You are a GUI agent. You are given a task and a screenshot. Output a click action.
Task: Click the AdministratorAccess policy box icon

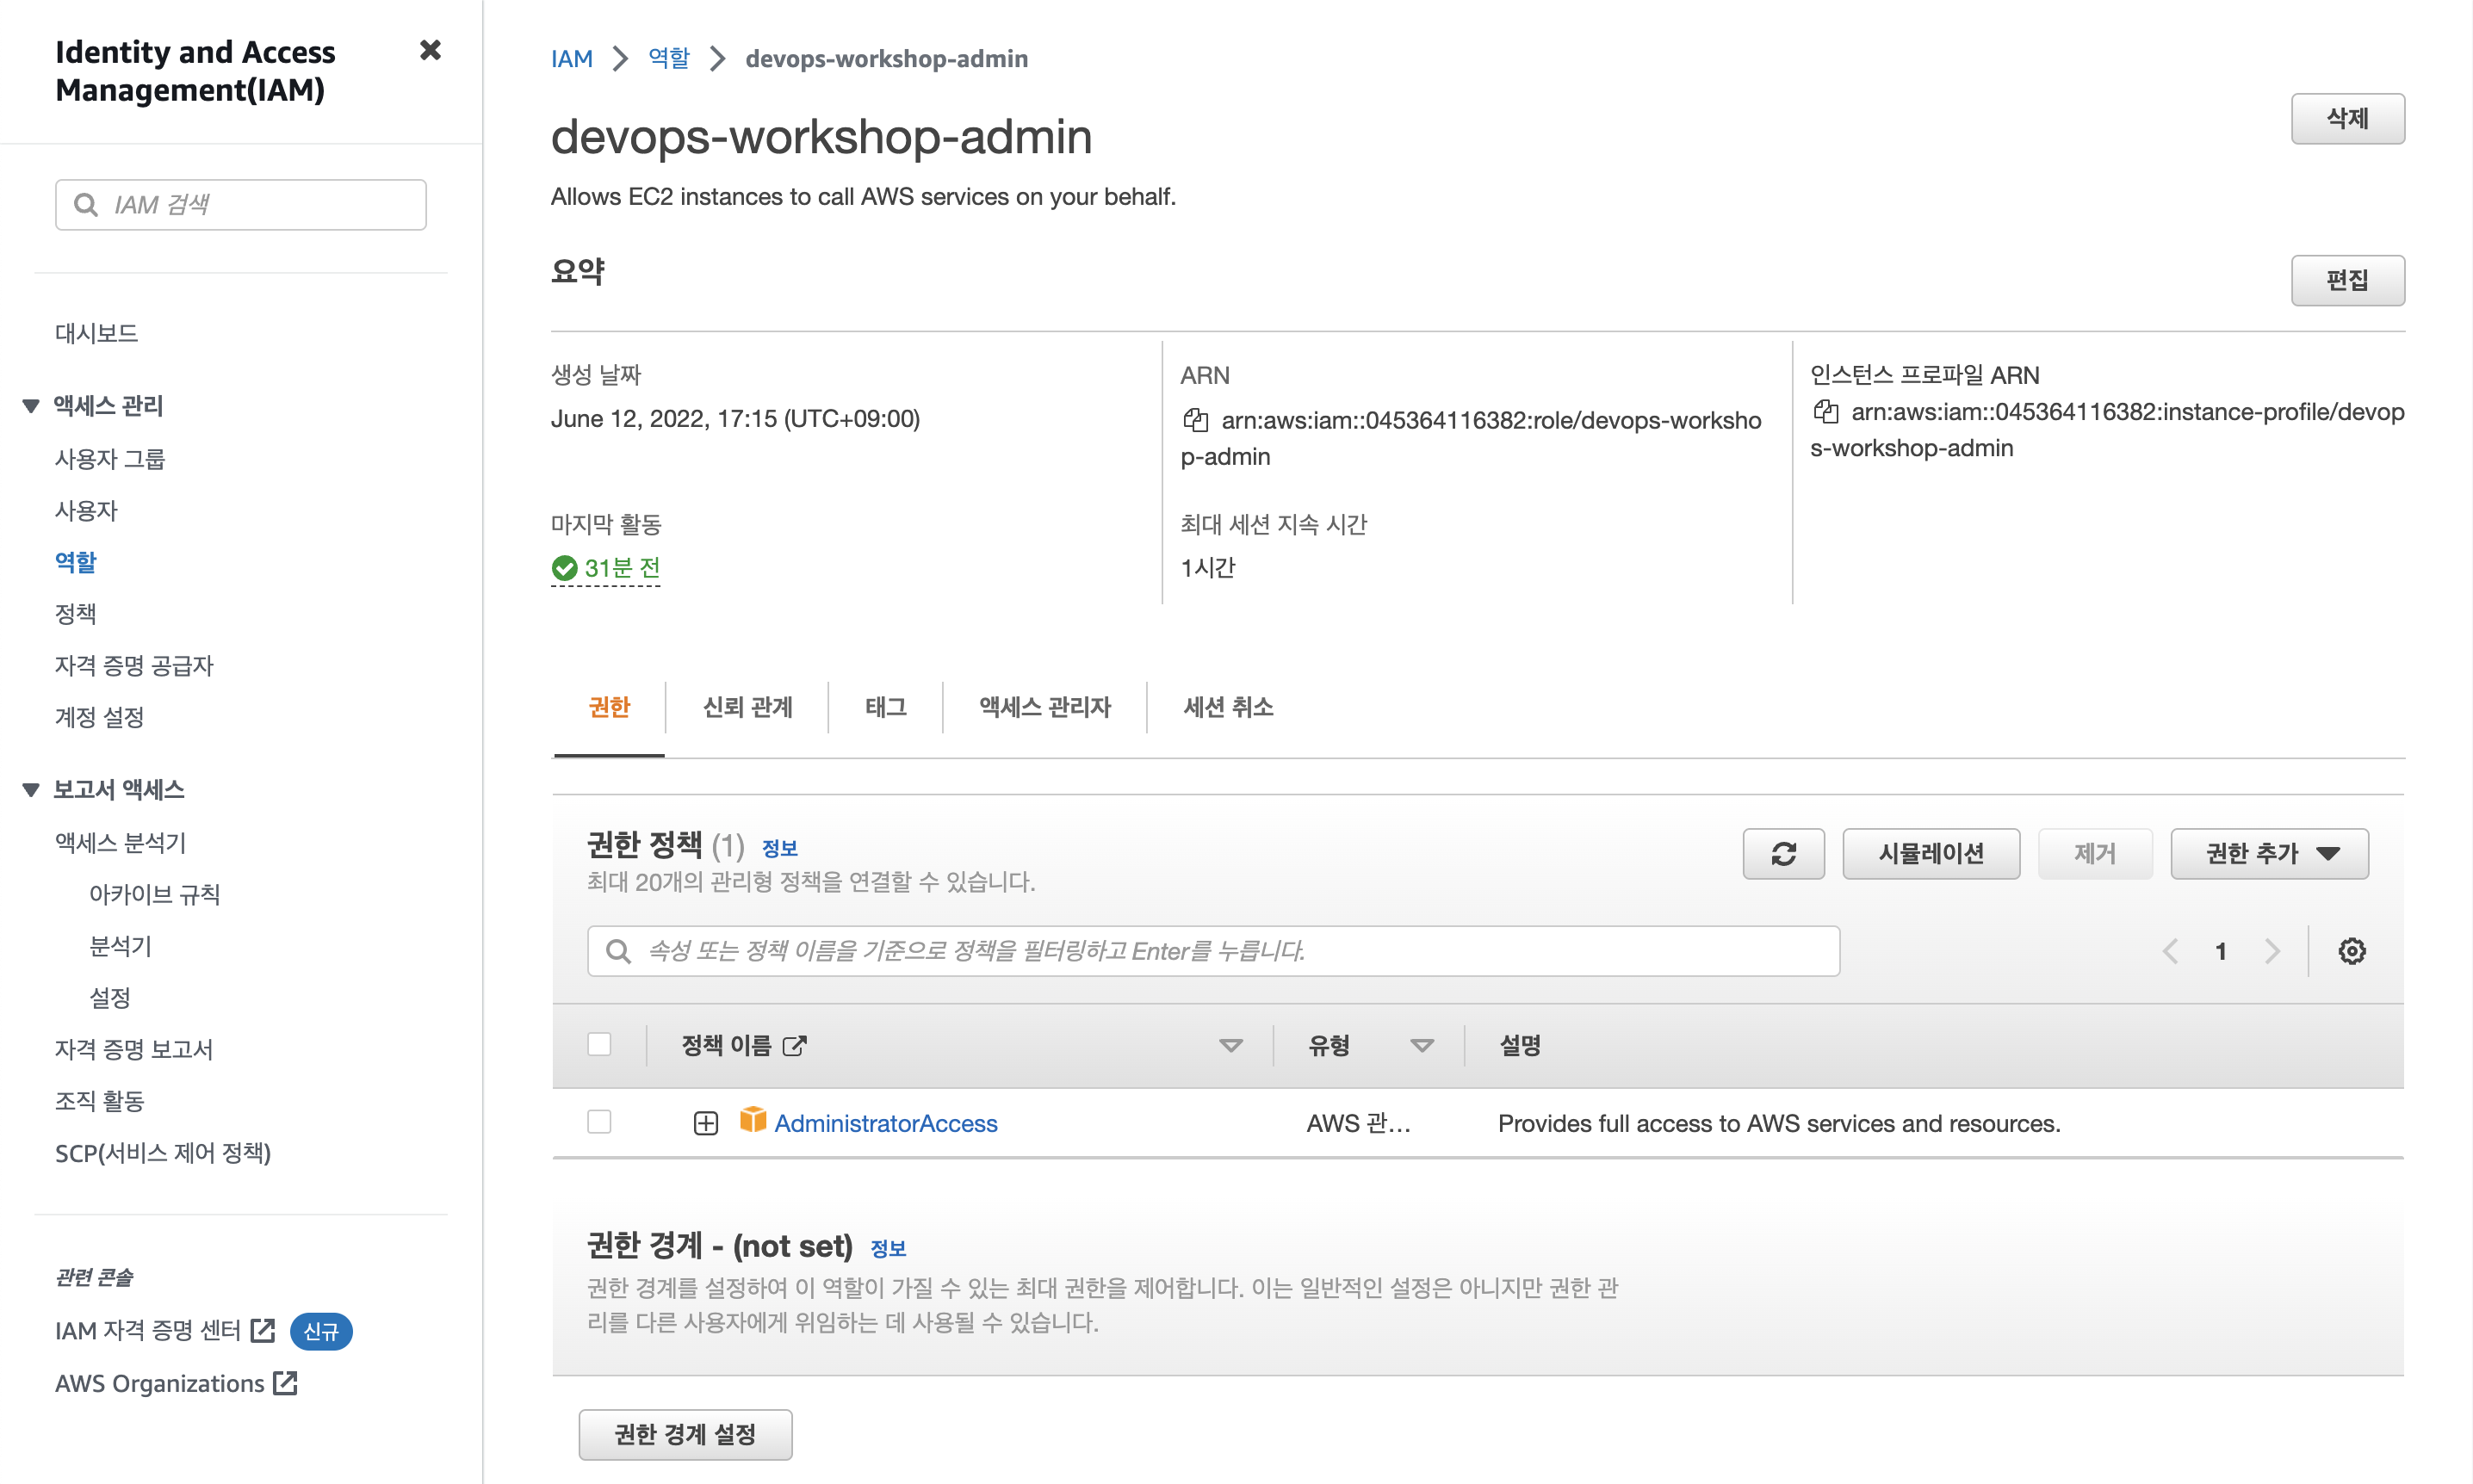752,1120
